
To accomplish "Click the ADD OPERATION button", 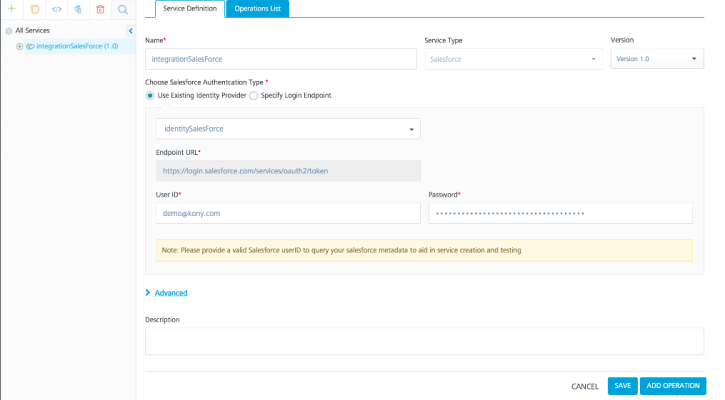I will pyautogui.click(x=673, y=386).
